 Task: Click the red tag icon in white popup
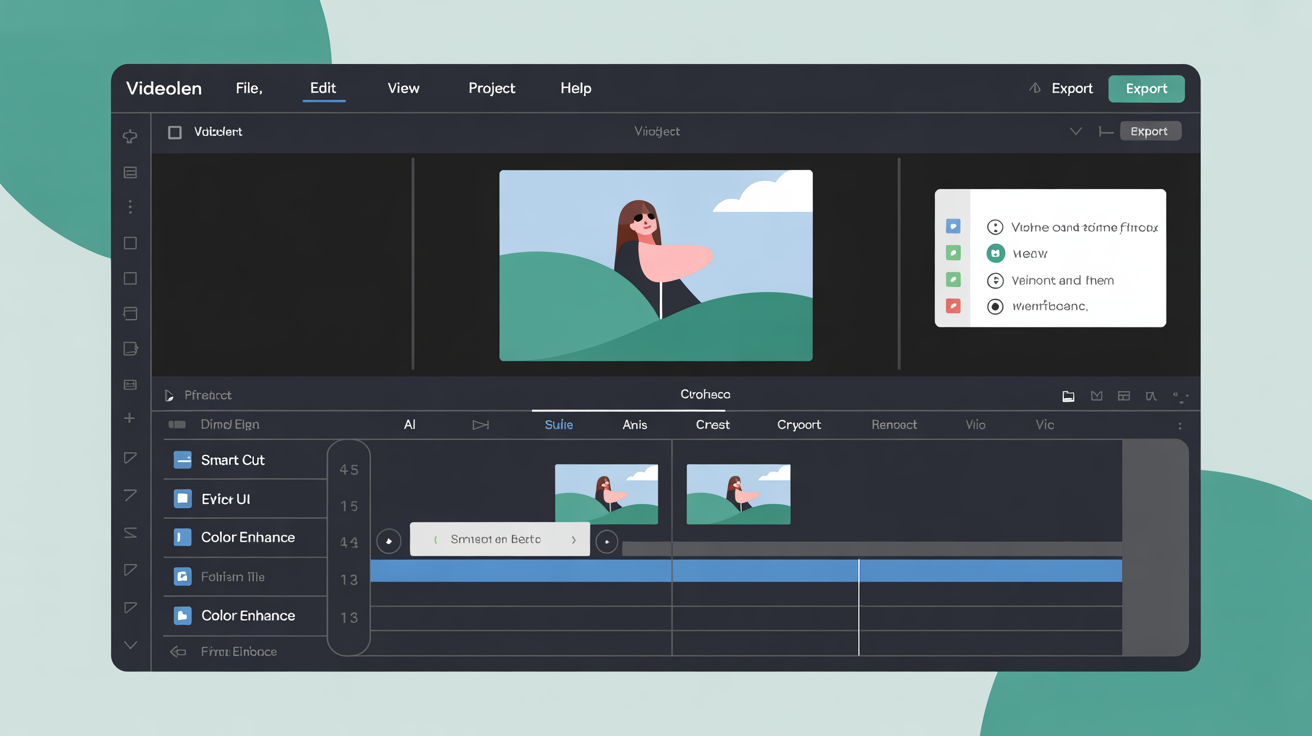[x=953, y=306]
